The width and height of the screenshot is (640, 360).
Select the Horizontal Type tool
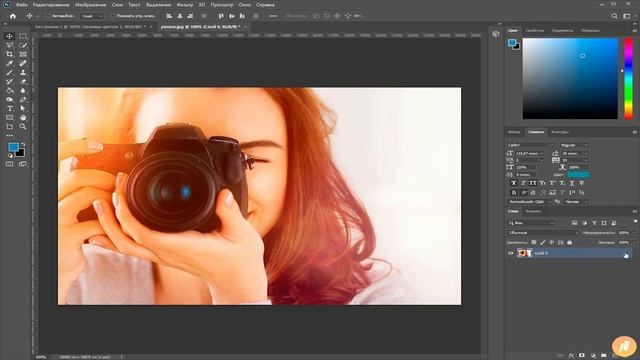pos(9,109)
